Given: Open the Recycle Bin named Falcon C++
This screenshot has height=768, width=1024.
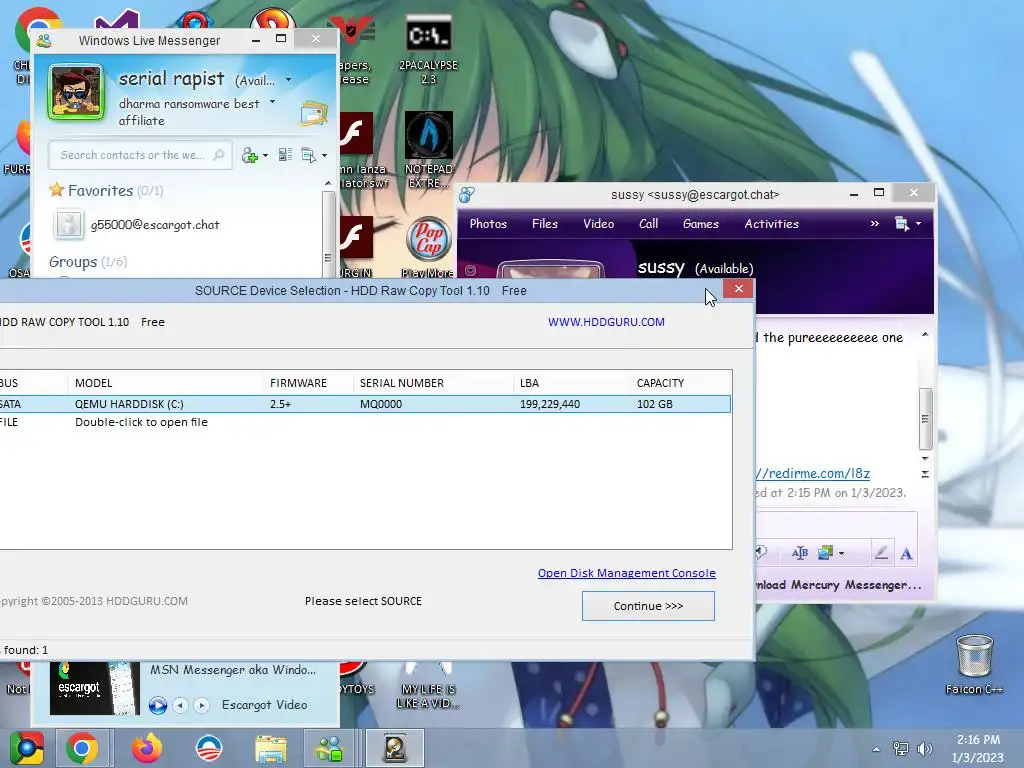Looking at the screenshot, I should (974, 665).
